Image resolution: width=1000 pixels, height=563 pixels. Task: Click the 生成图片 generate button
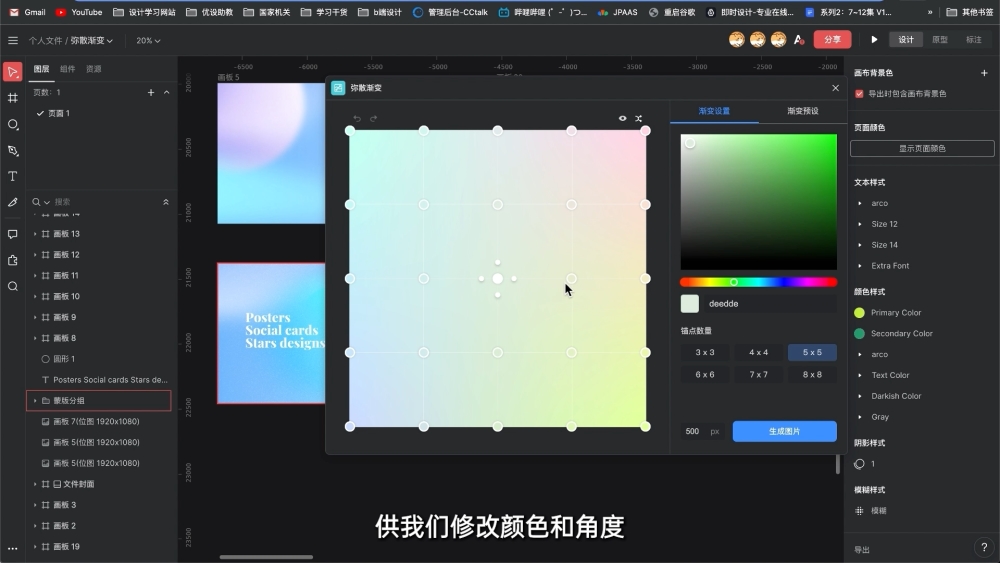(784, 432)
